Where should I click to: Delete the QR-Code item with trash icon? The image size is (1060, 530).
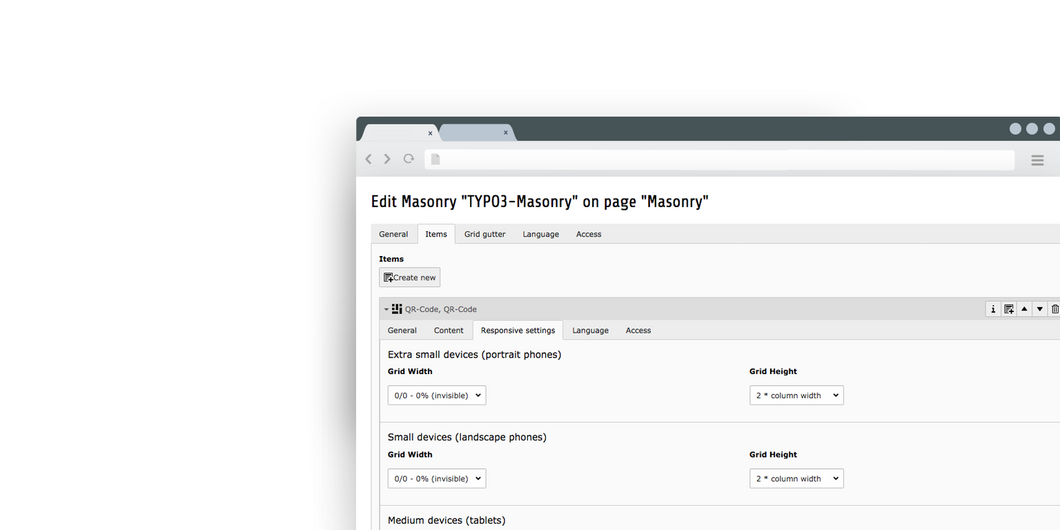point(1054,309)
